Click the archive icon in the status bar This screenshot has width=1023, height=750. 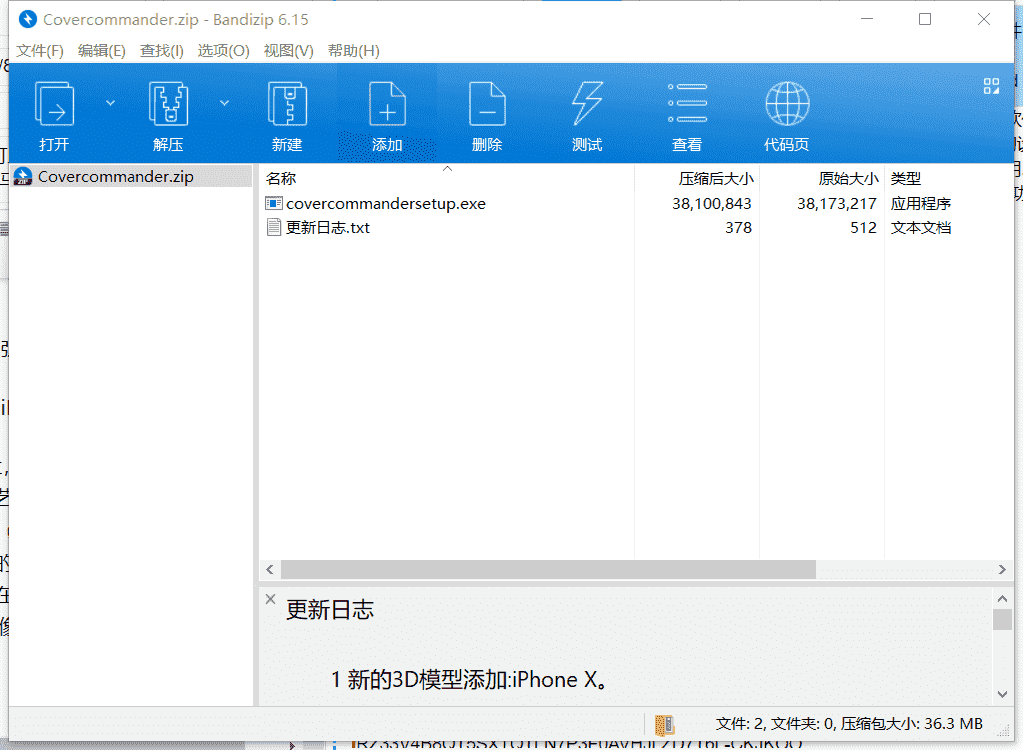tap(664, 725)
